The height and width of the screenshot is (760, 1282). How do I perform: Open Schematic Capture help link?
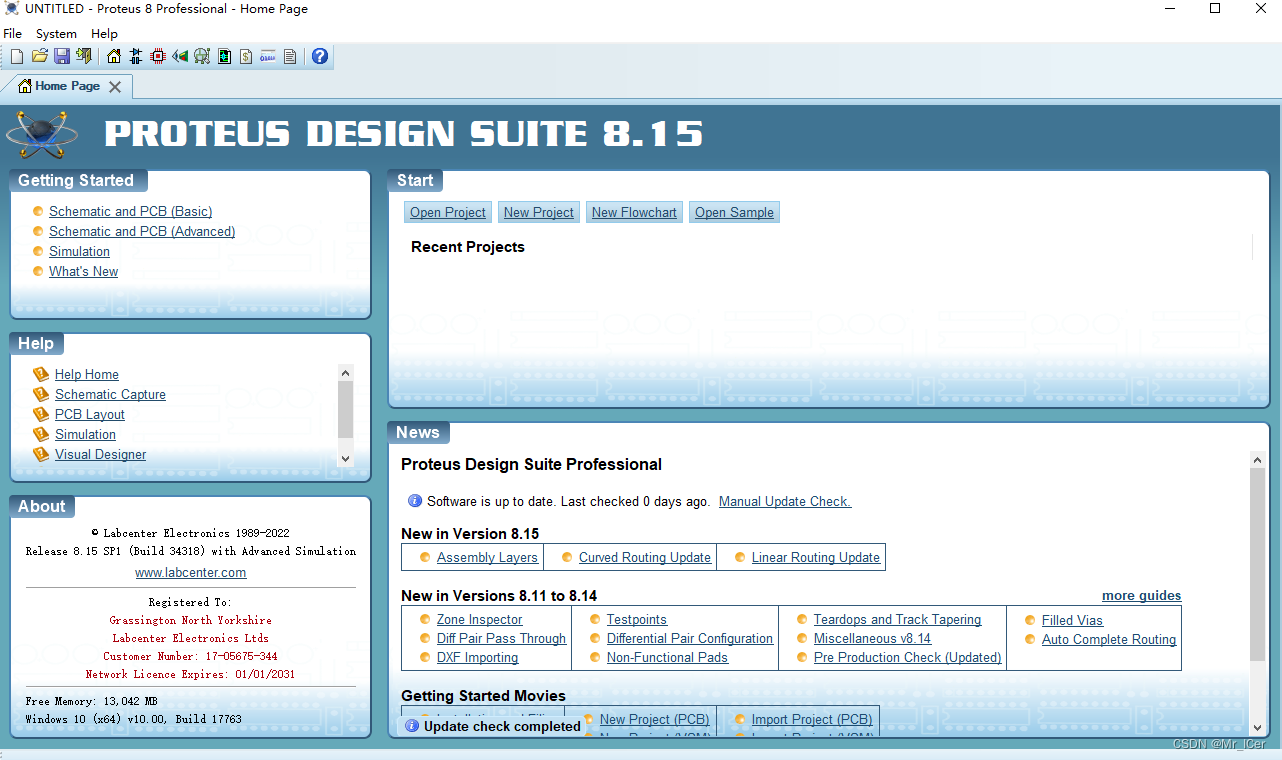(x=110, y=394)
